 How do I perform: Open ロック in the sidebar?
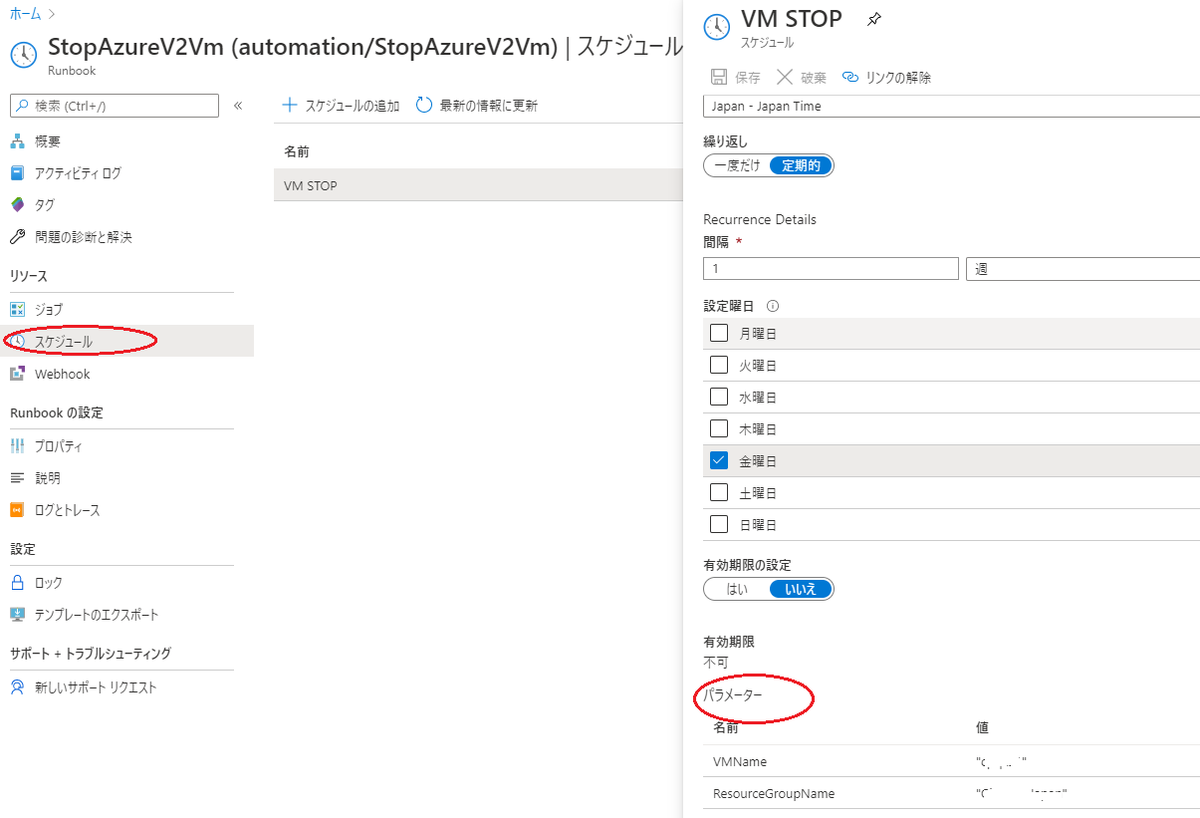pos(48,582)
